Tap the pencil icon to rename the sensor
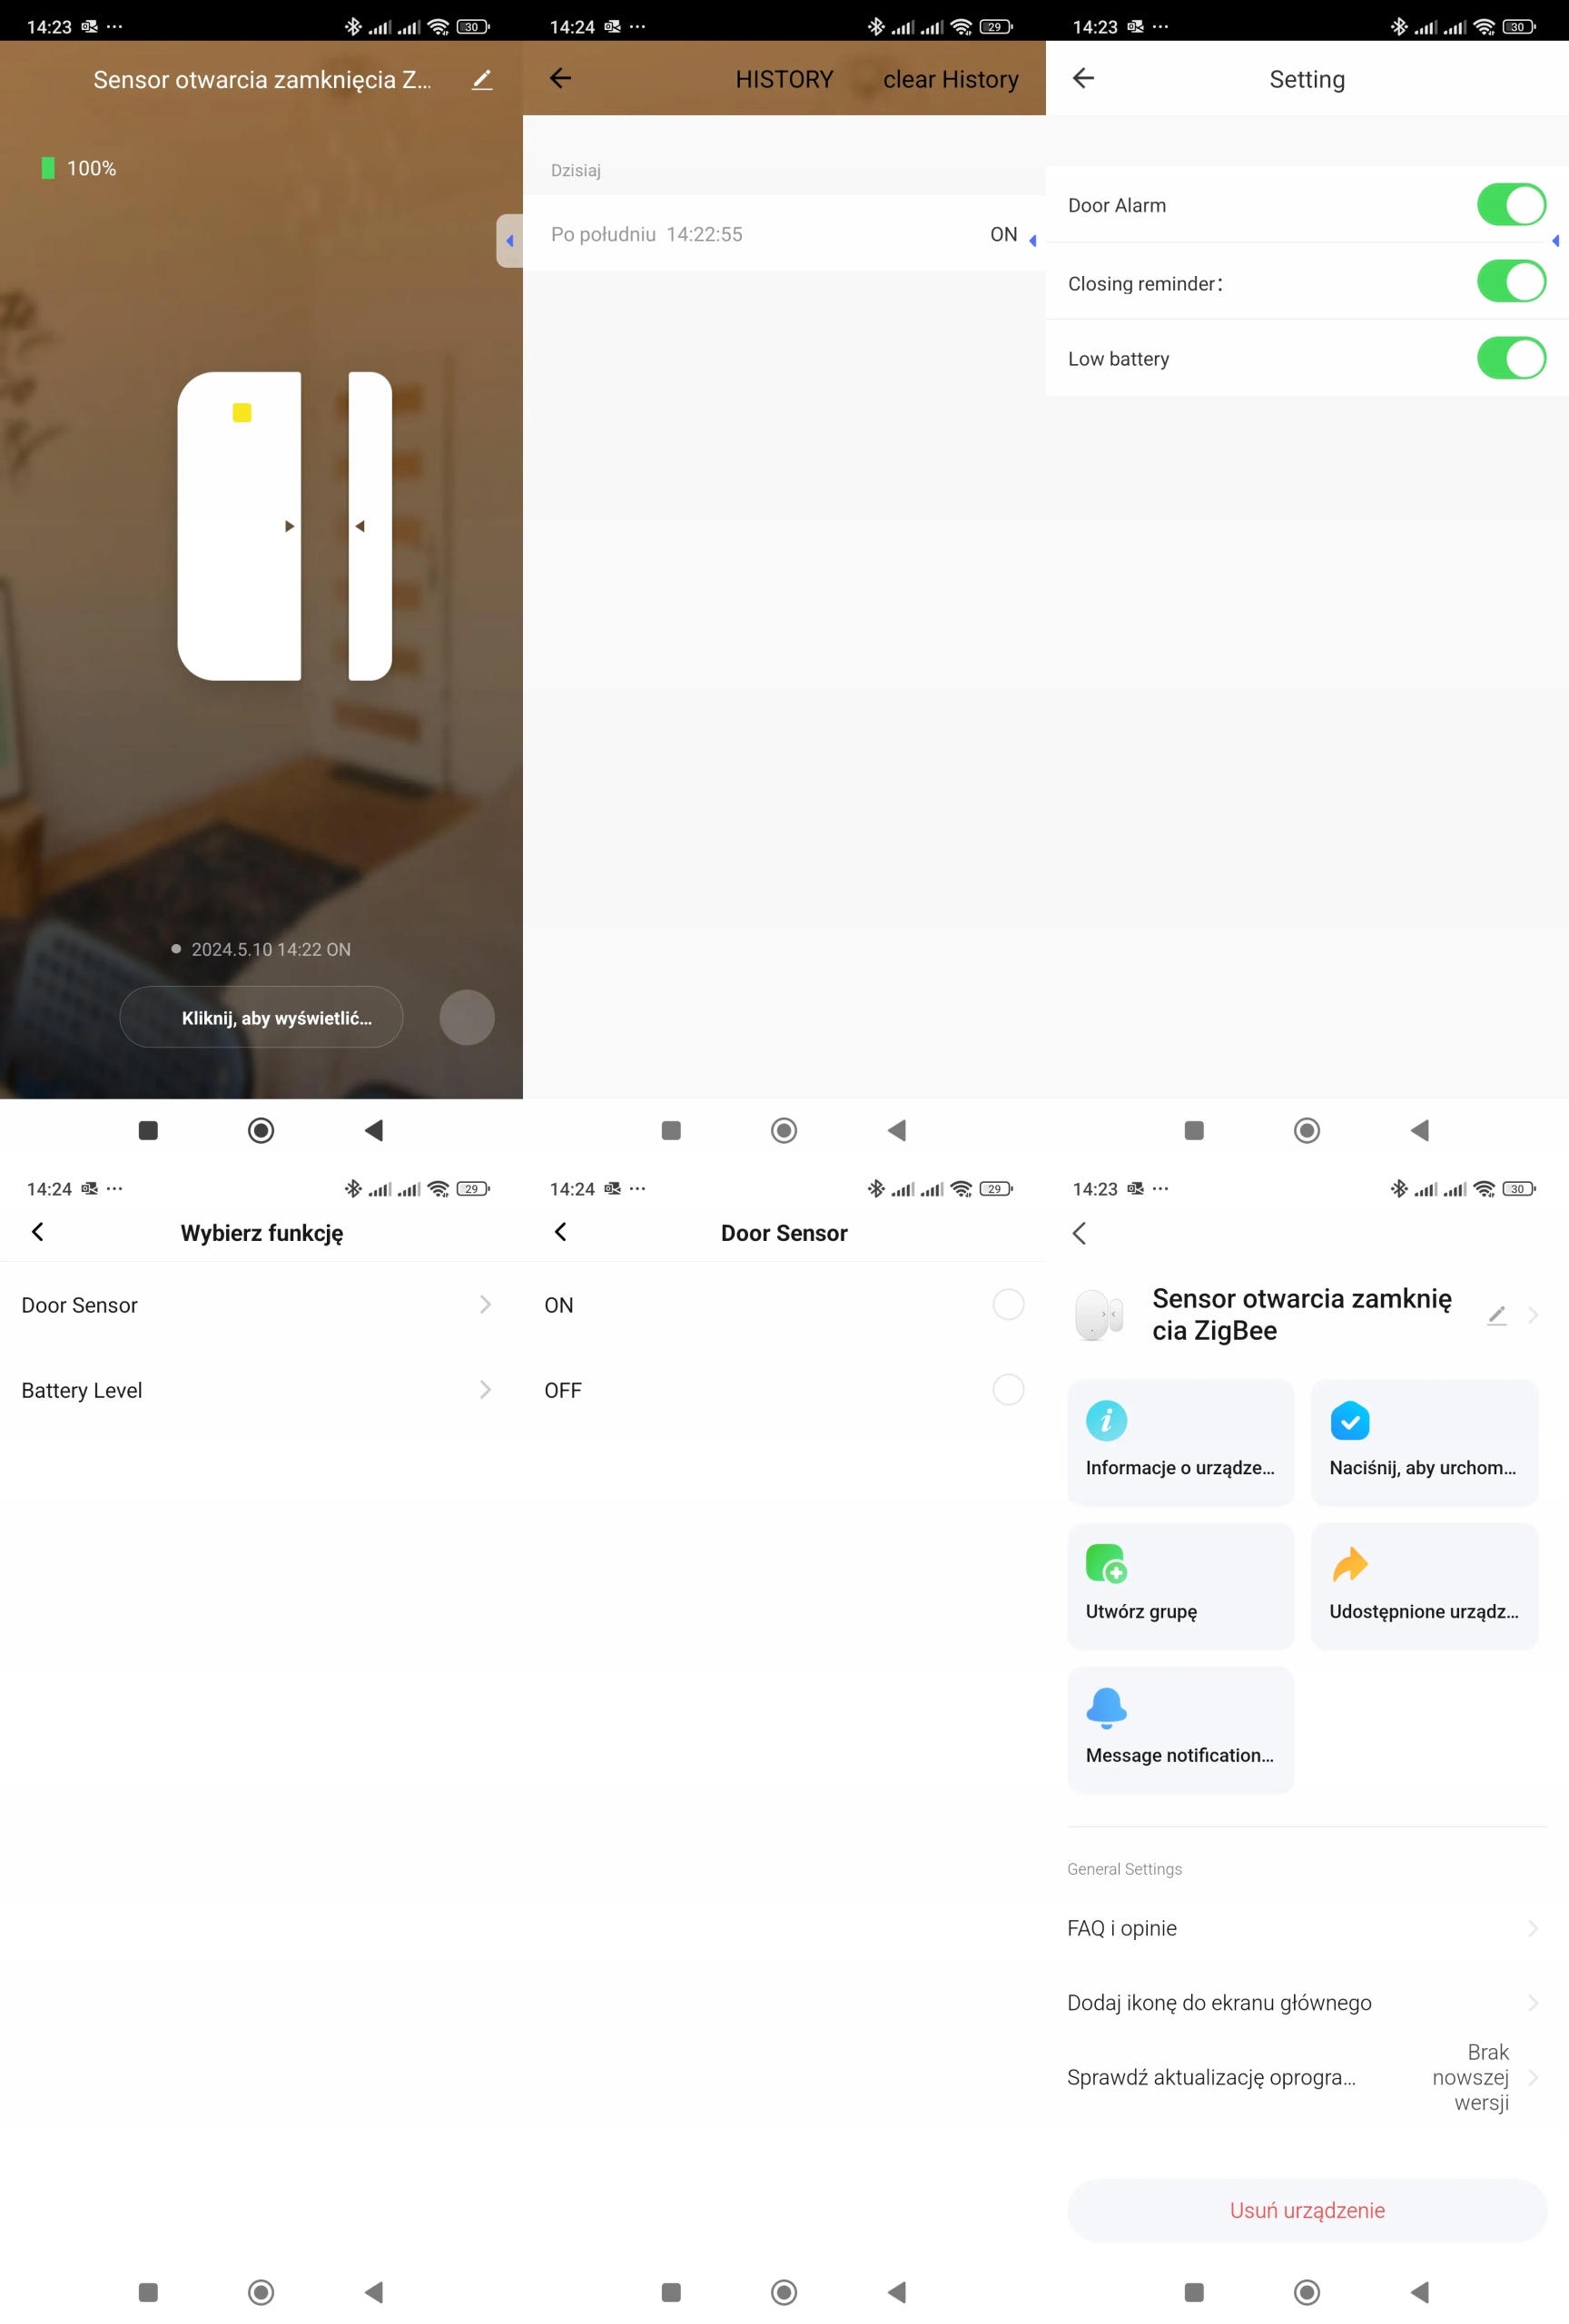Viewport: 1569px width, 2324px height. click(482, 79)
